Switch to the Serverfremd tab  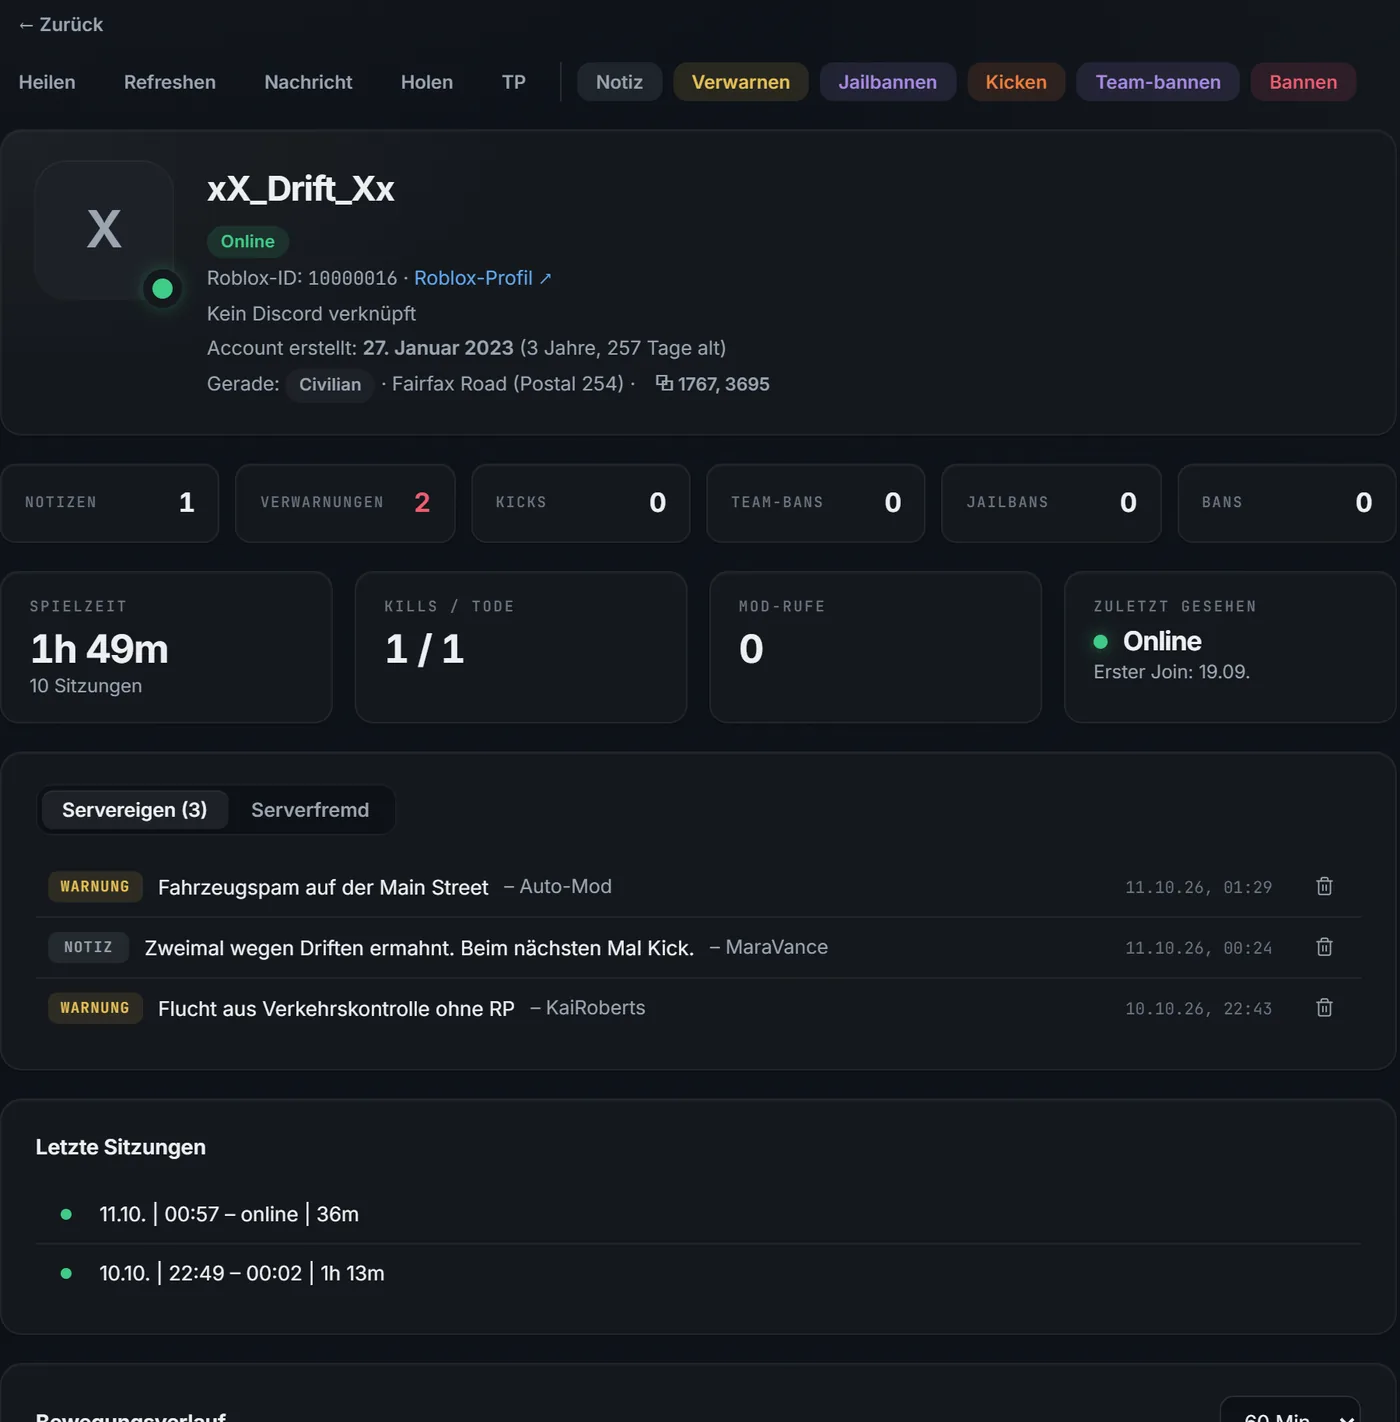[310, 810]
